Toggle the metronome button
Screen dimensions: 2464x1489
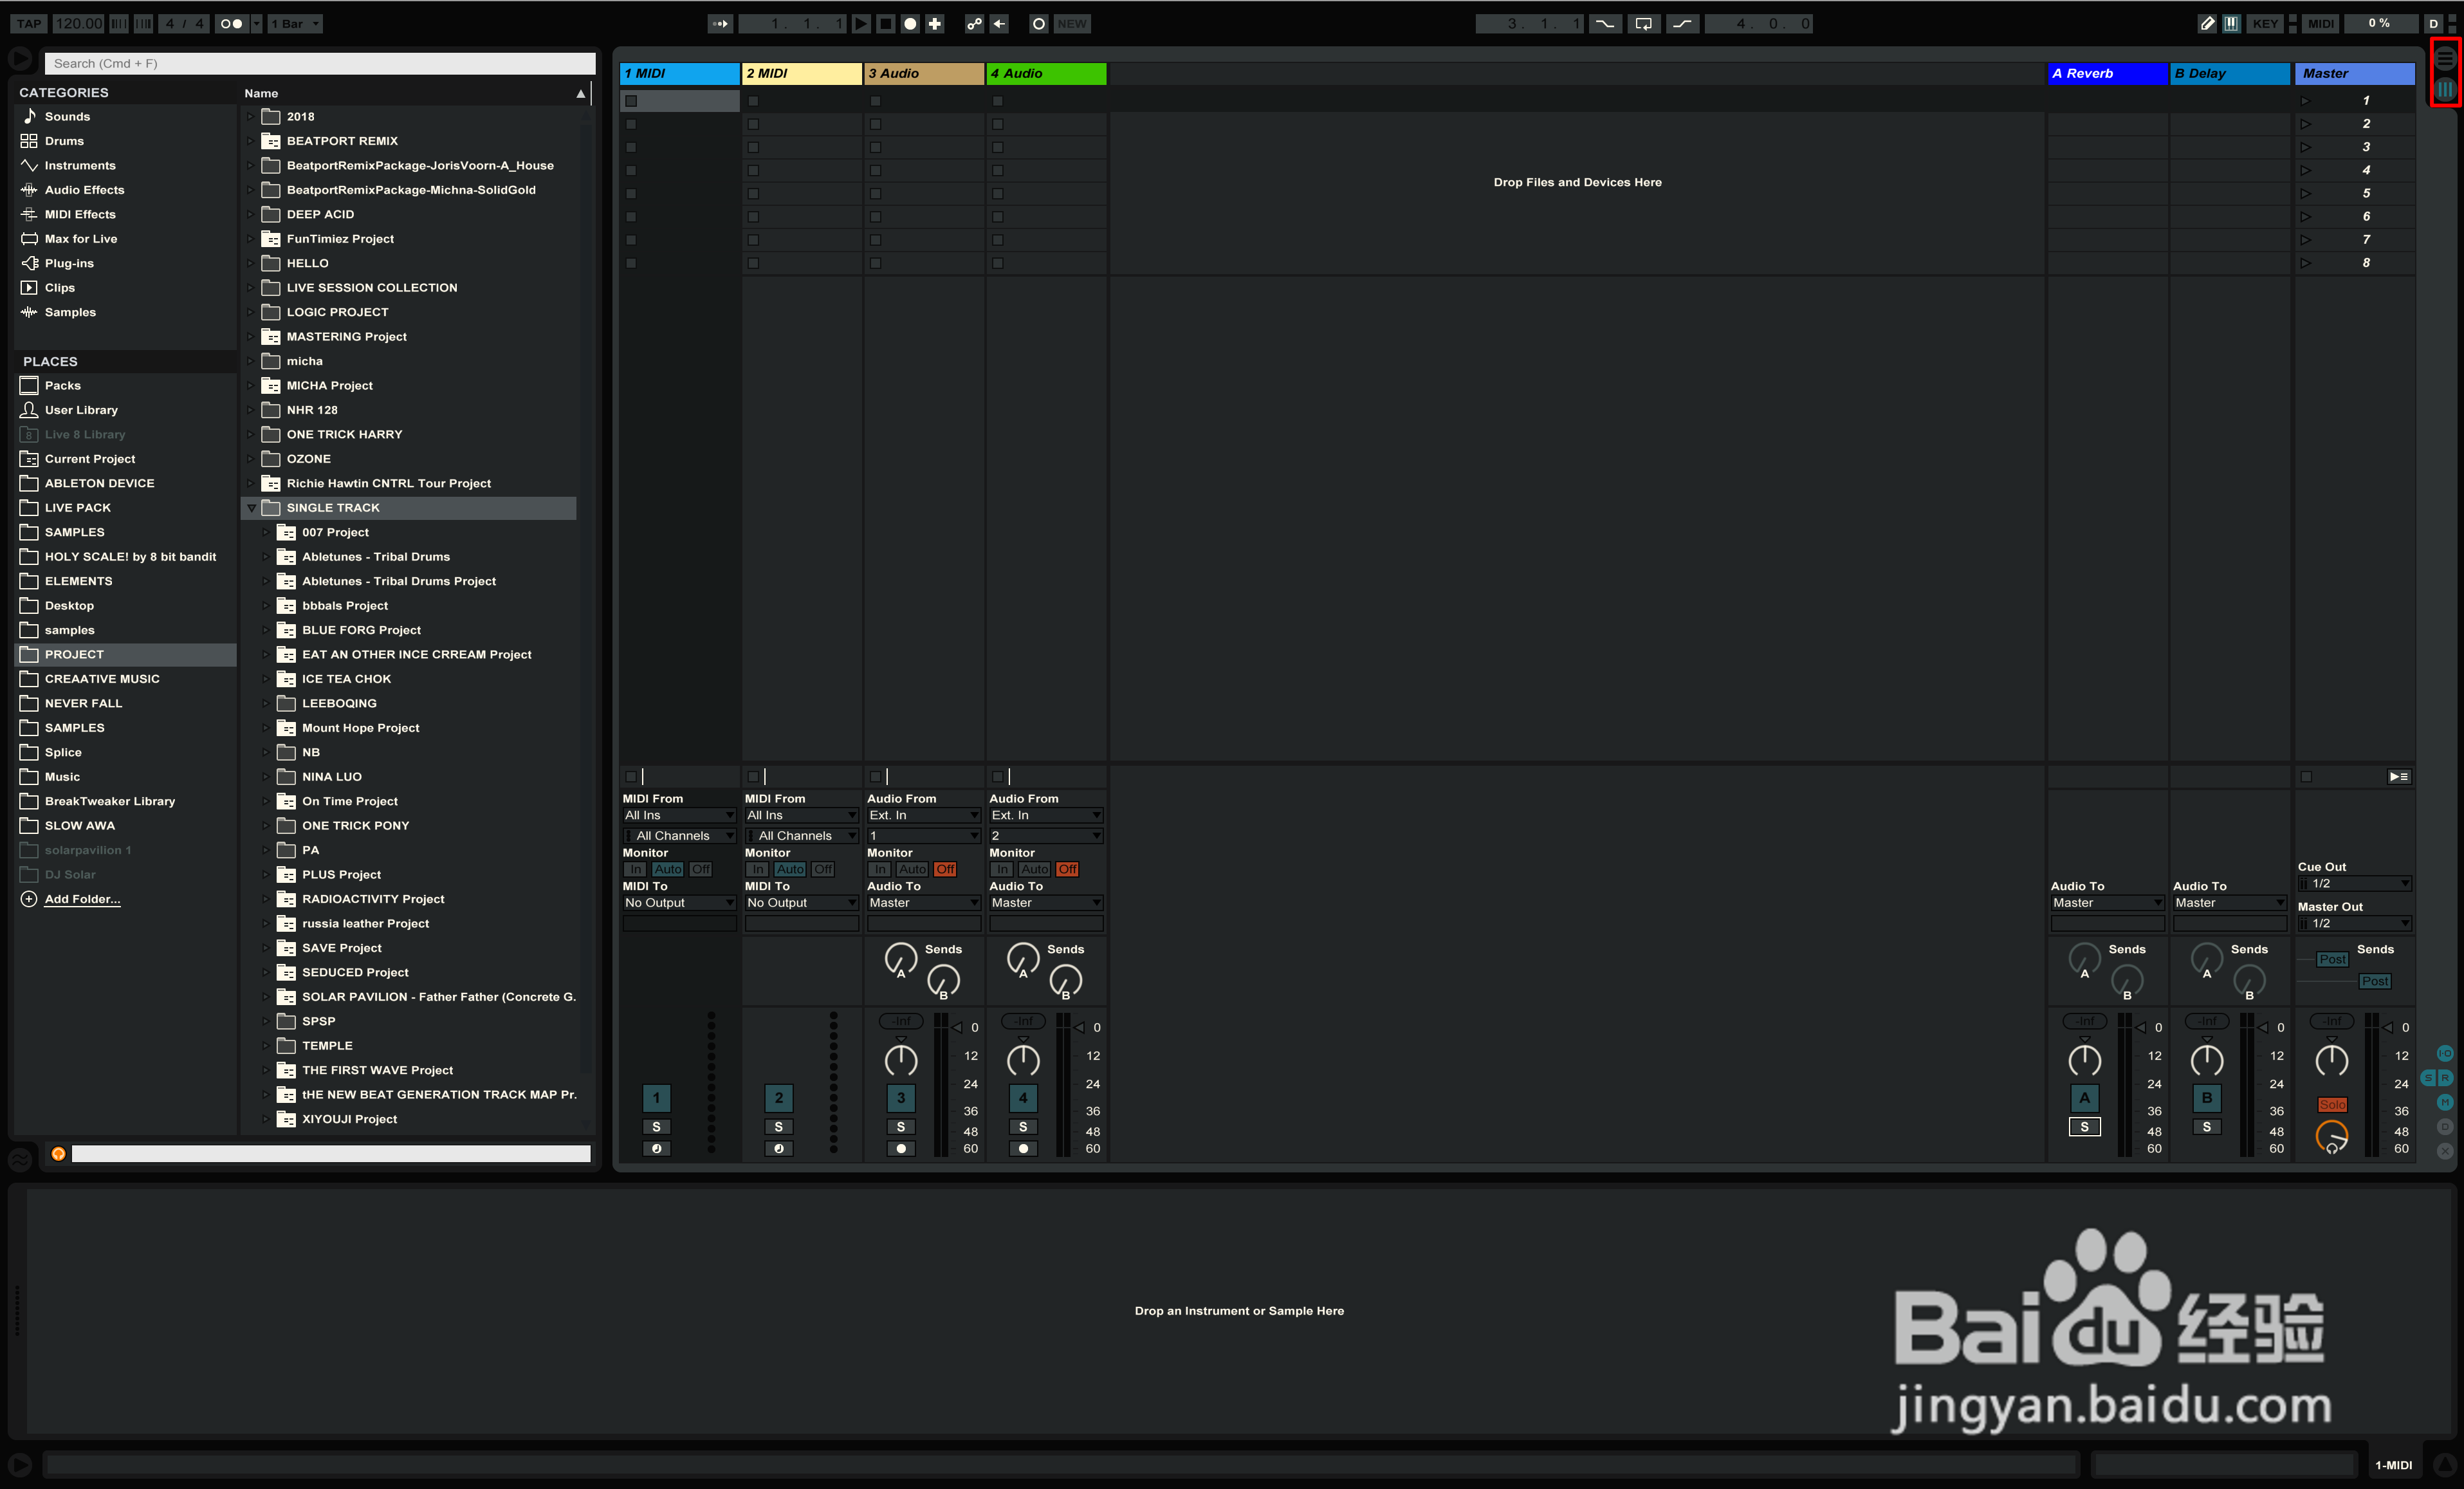(x=231, y=23)
